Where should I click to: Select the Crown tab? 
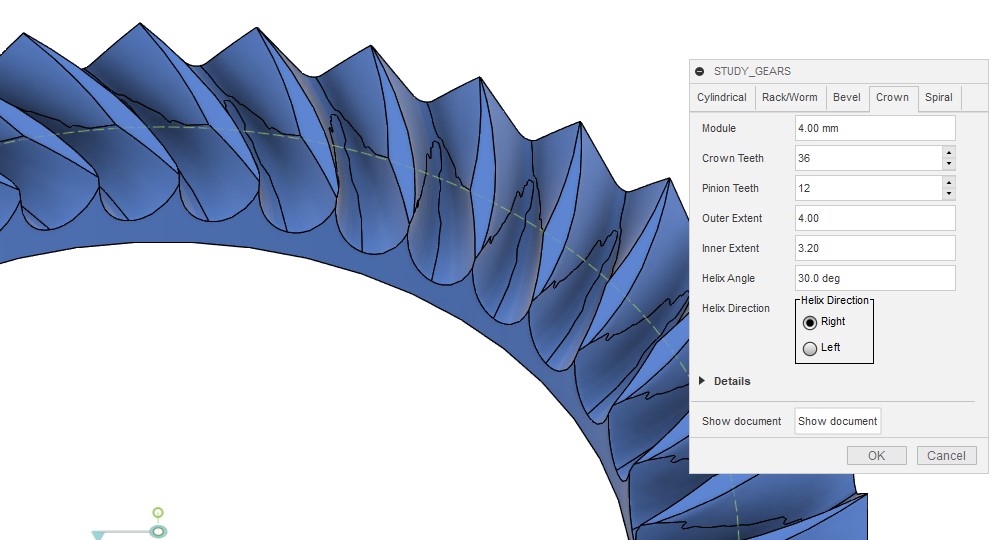(892, 98)
